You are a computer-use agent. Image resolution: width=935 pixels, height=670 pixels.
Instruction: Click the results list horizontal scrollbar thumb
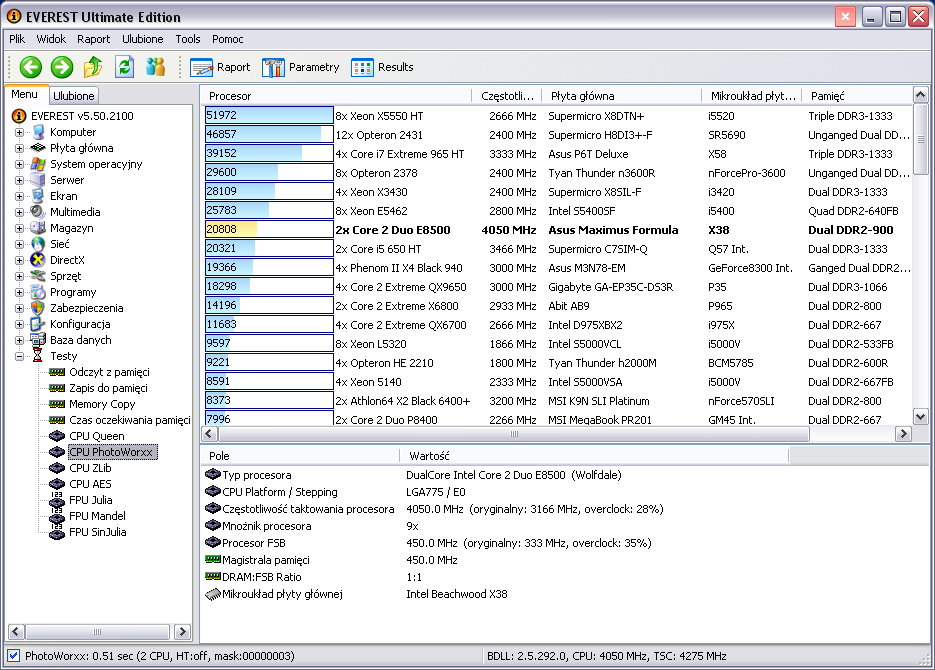pos(516,434)
